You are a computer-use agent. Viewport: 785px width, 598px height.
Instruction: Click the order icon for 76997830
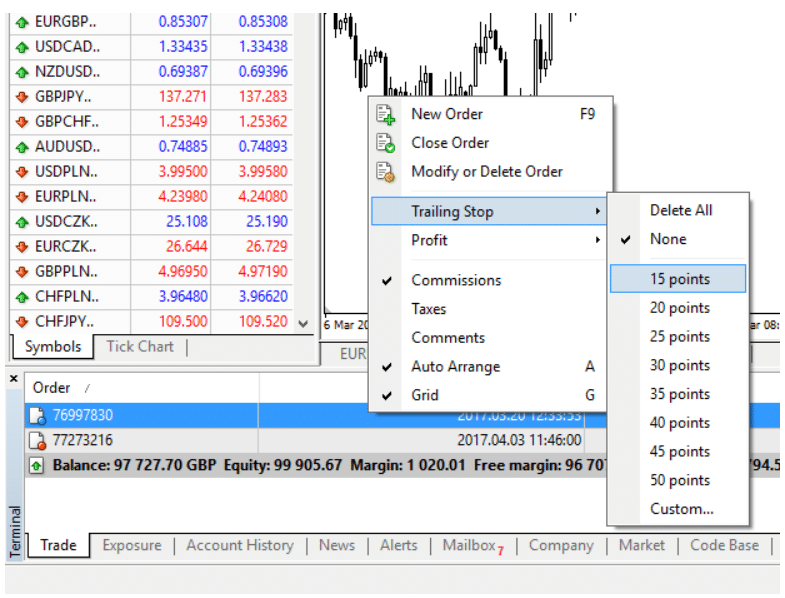[x=38, y=416]
